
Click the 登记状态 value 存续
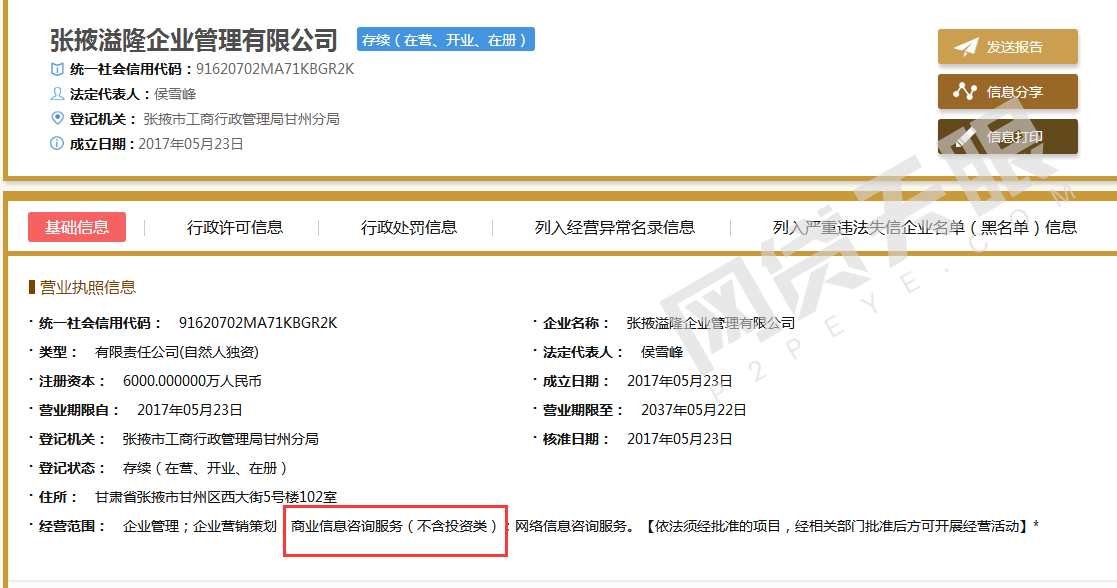(x=205, y=468)
